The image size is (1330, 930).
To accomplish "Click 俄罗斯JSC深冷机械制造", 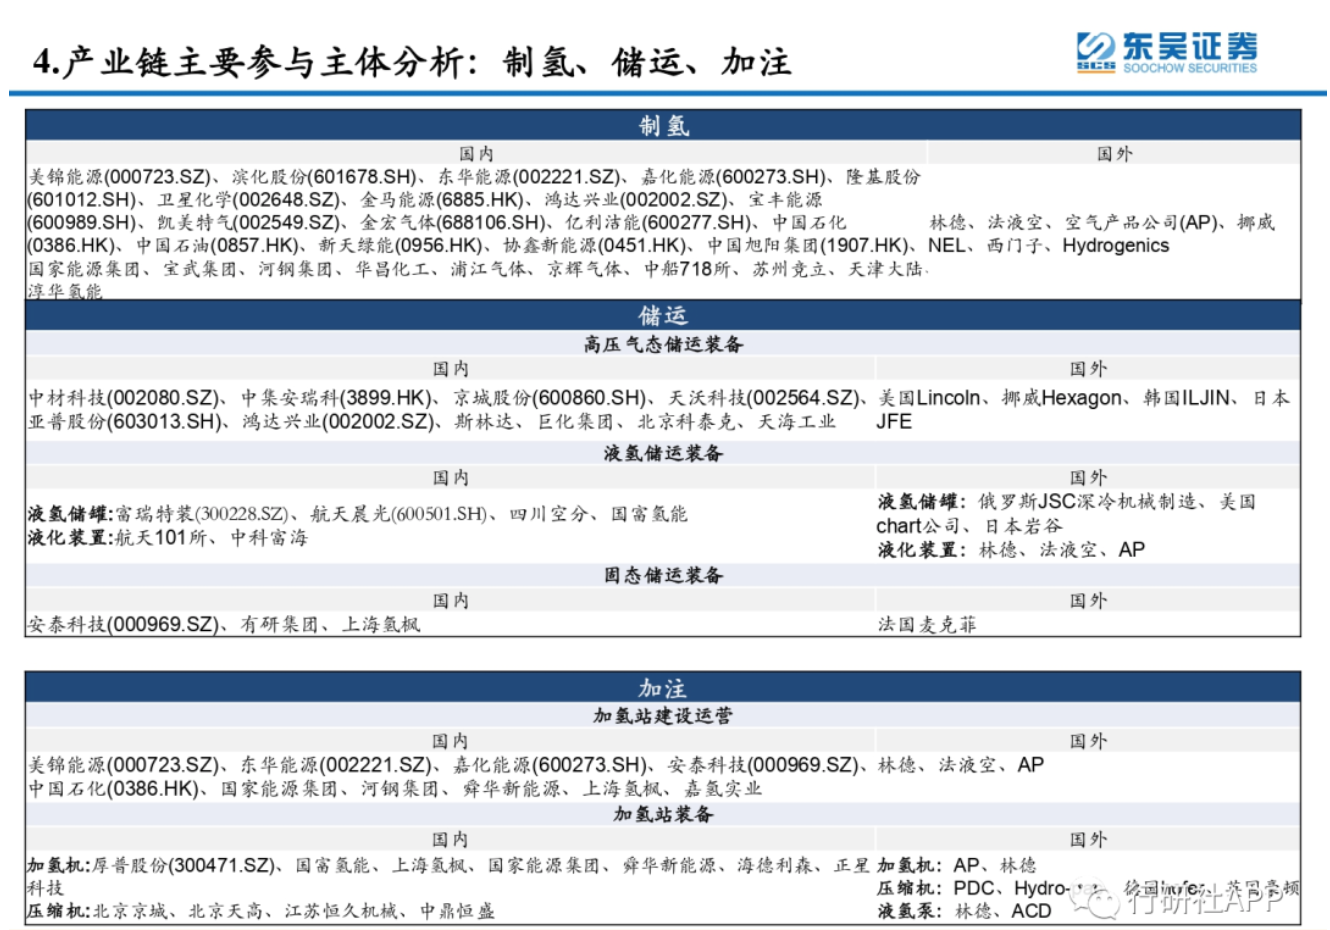I will point(1088,502).
